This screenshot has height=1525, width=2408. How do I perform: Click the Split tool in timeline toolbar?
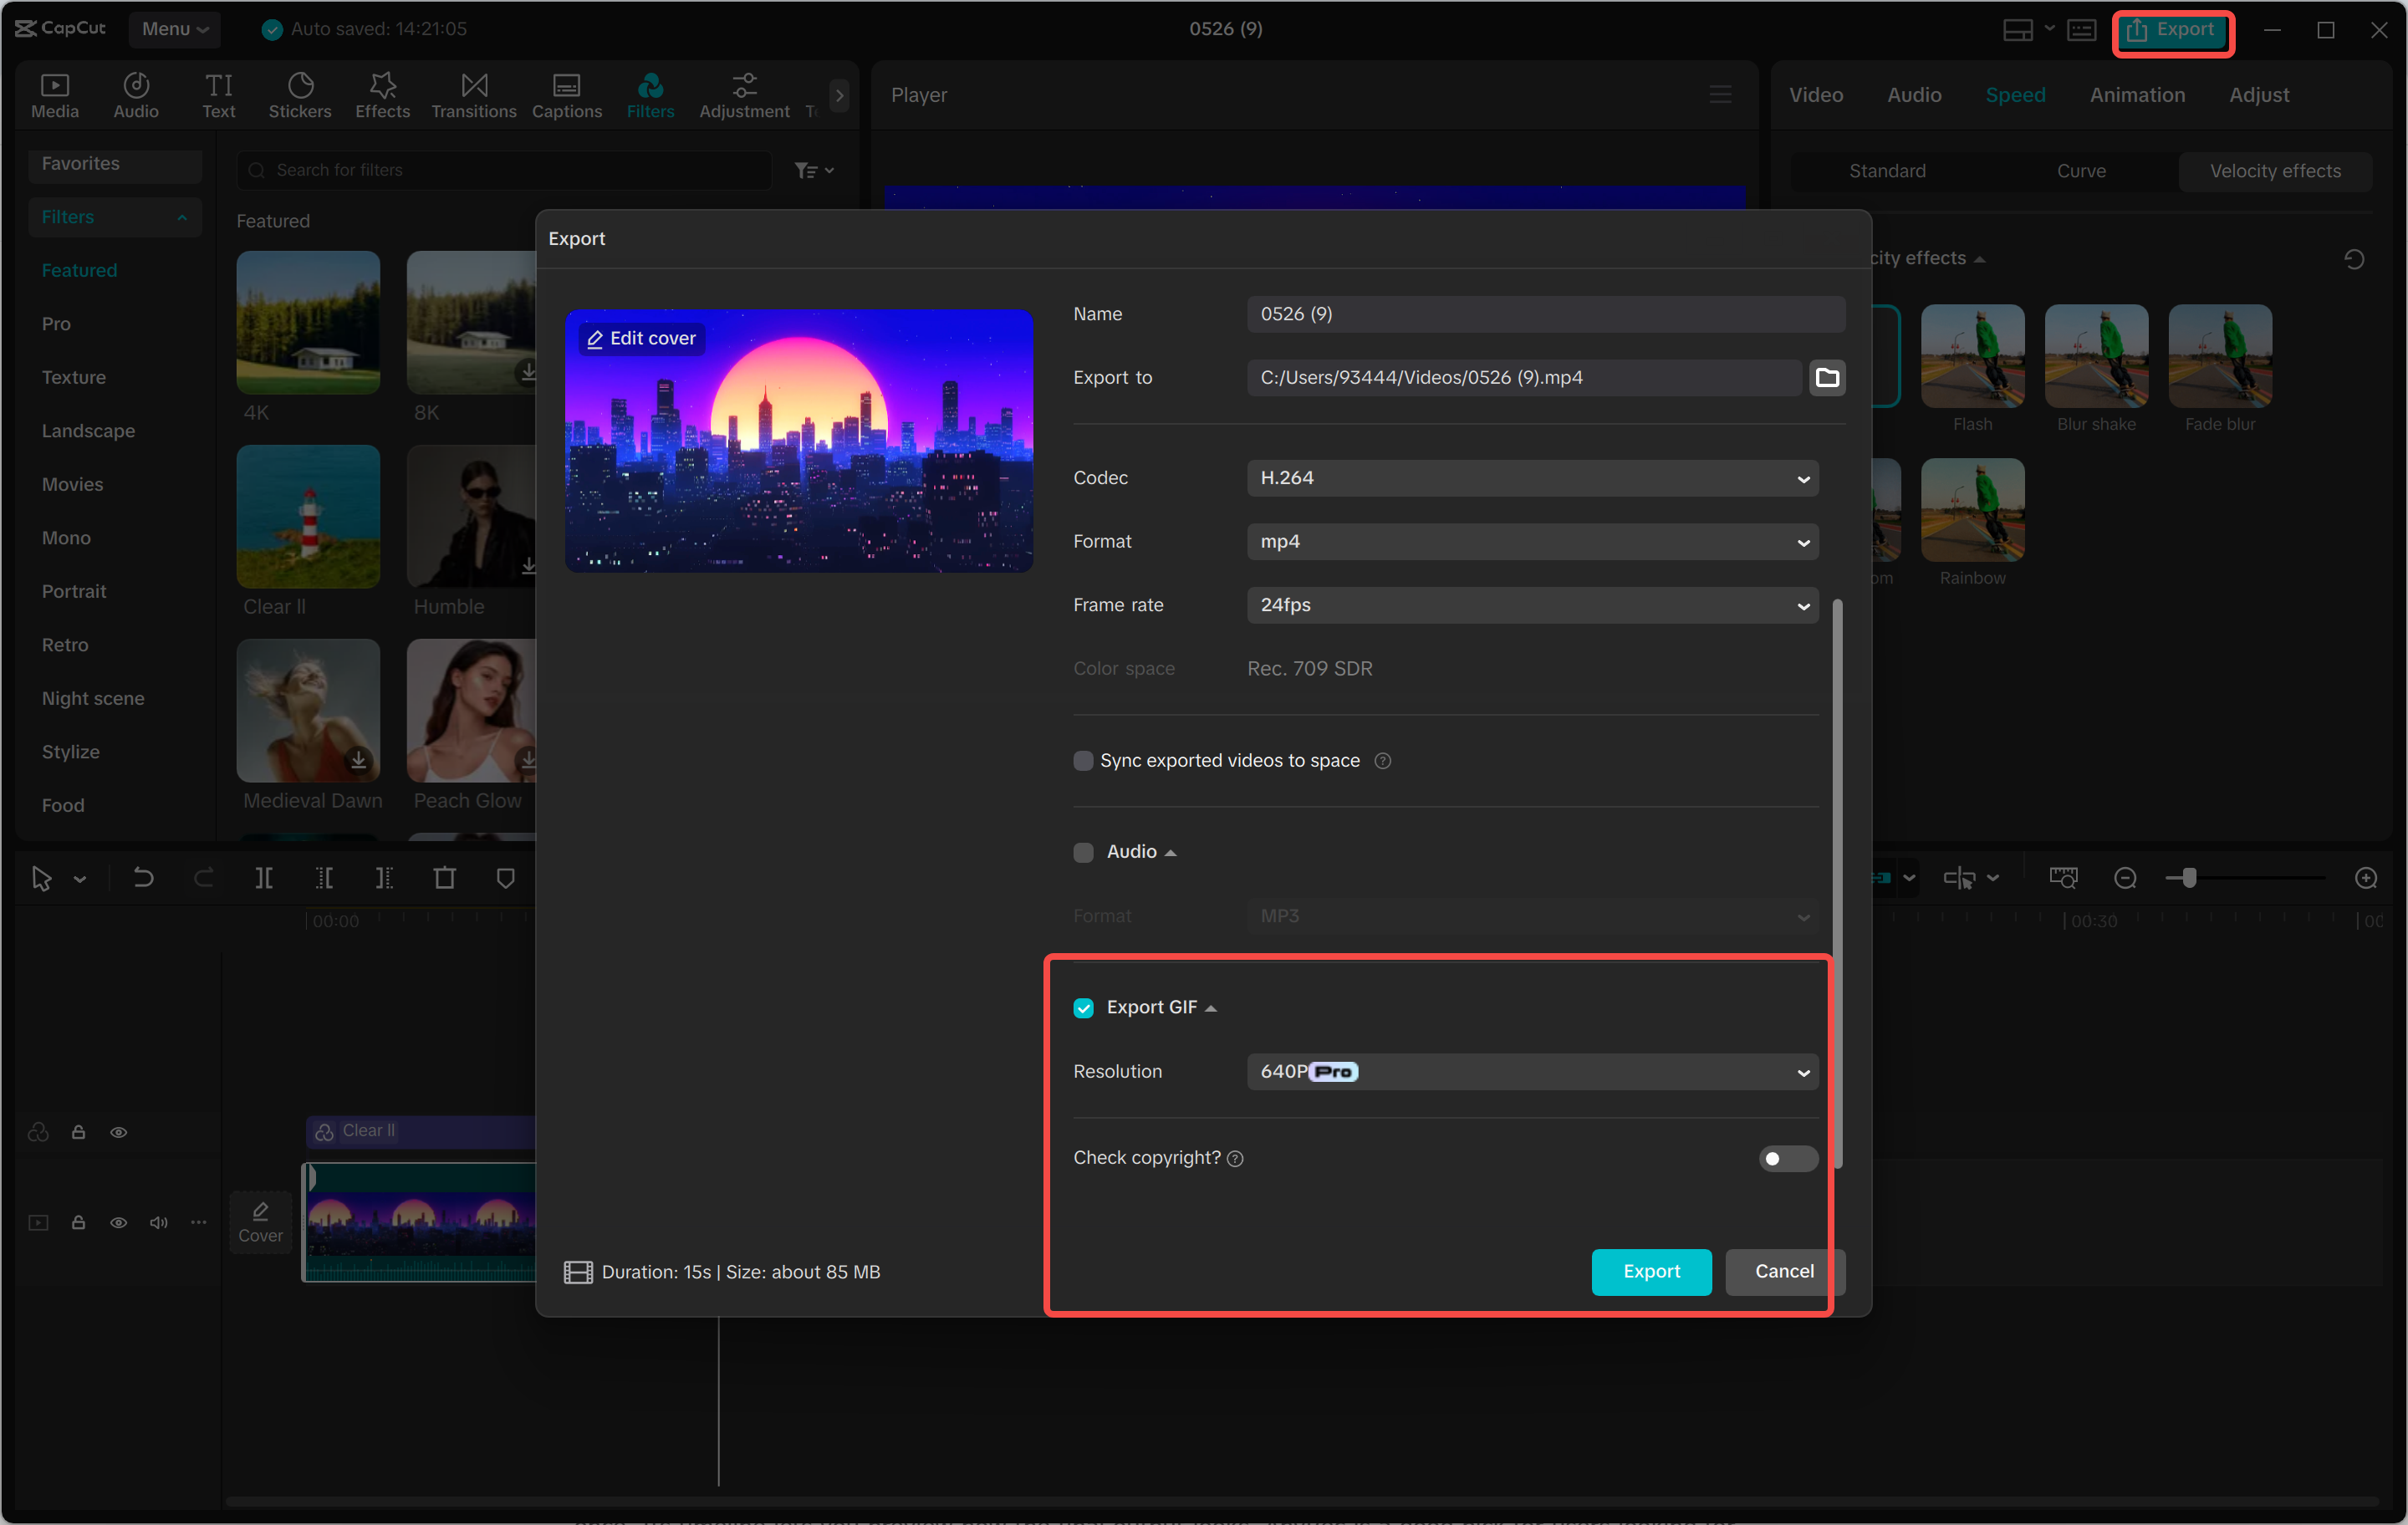point(264,878)
